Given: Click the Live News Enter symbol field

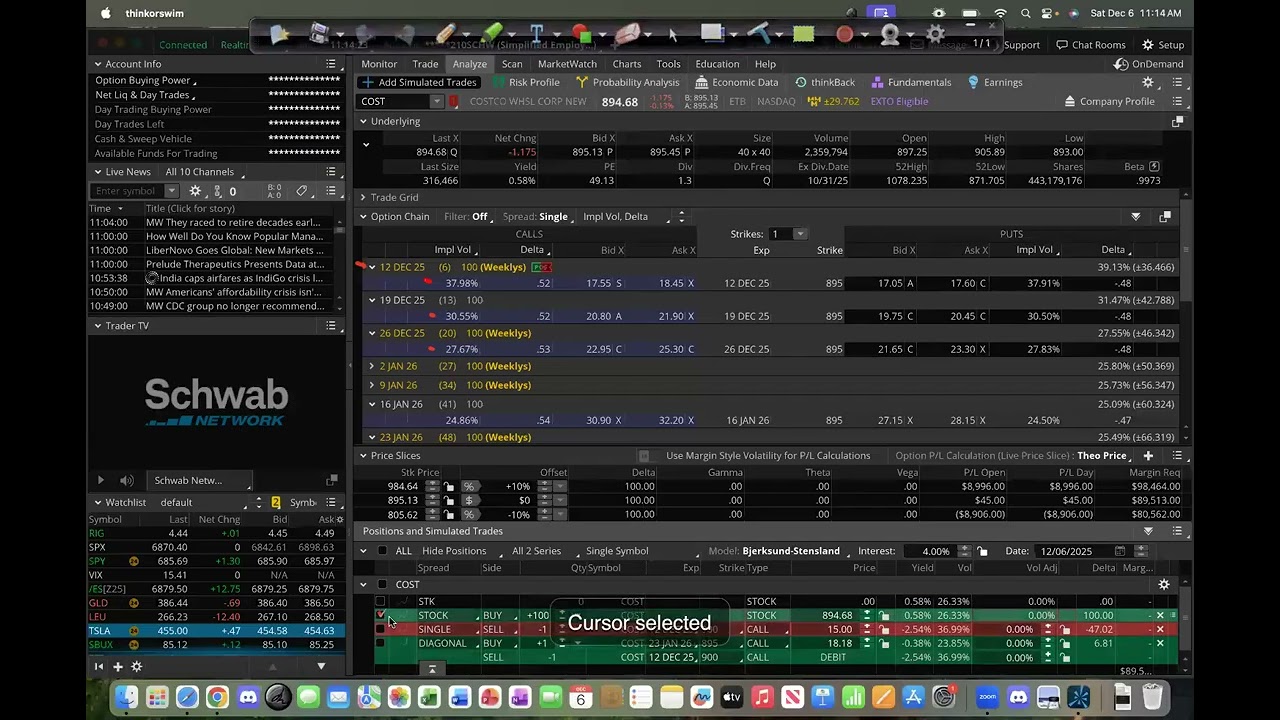Looking at the screenshot, I should [127, 191].
